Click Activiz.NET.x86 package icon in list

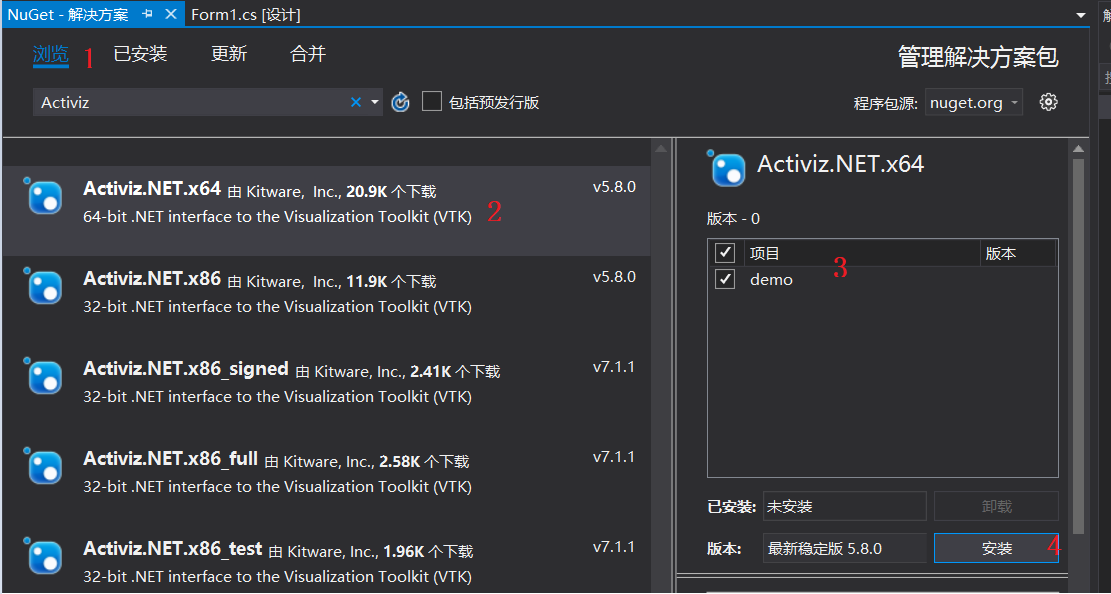[45, 286]
